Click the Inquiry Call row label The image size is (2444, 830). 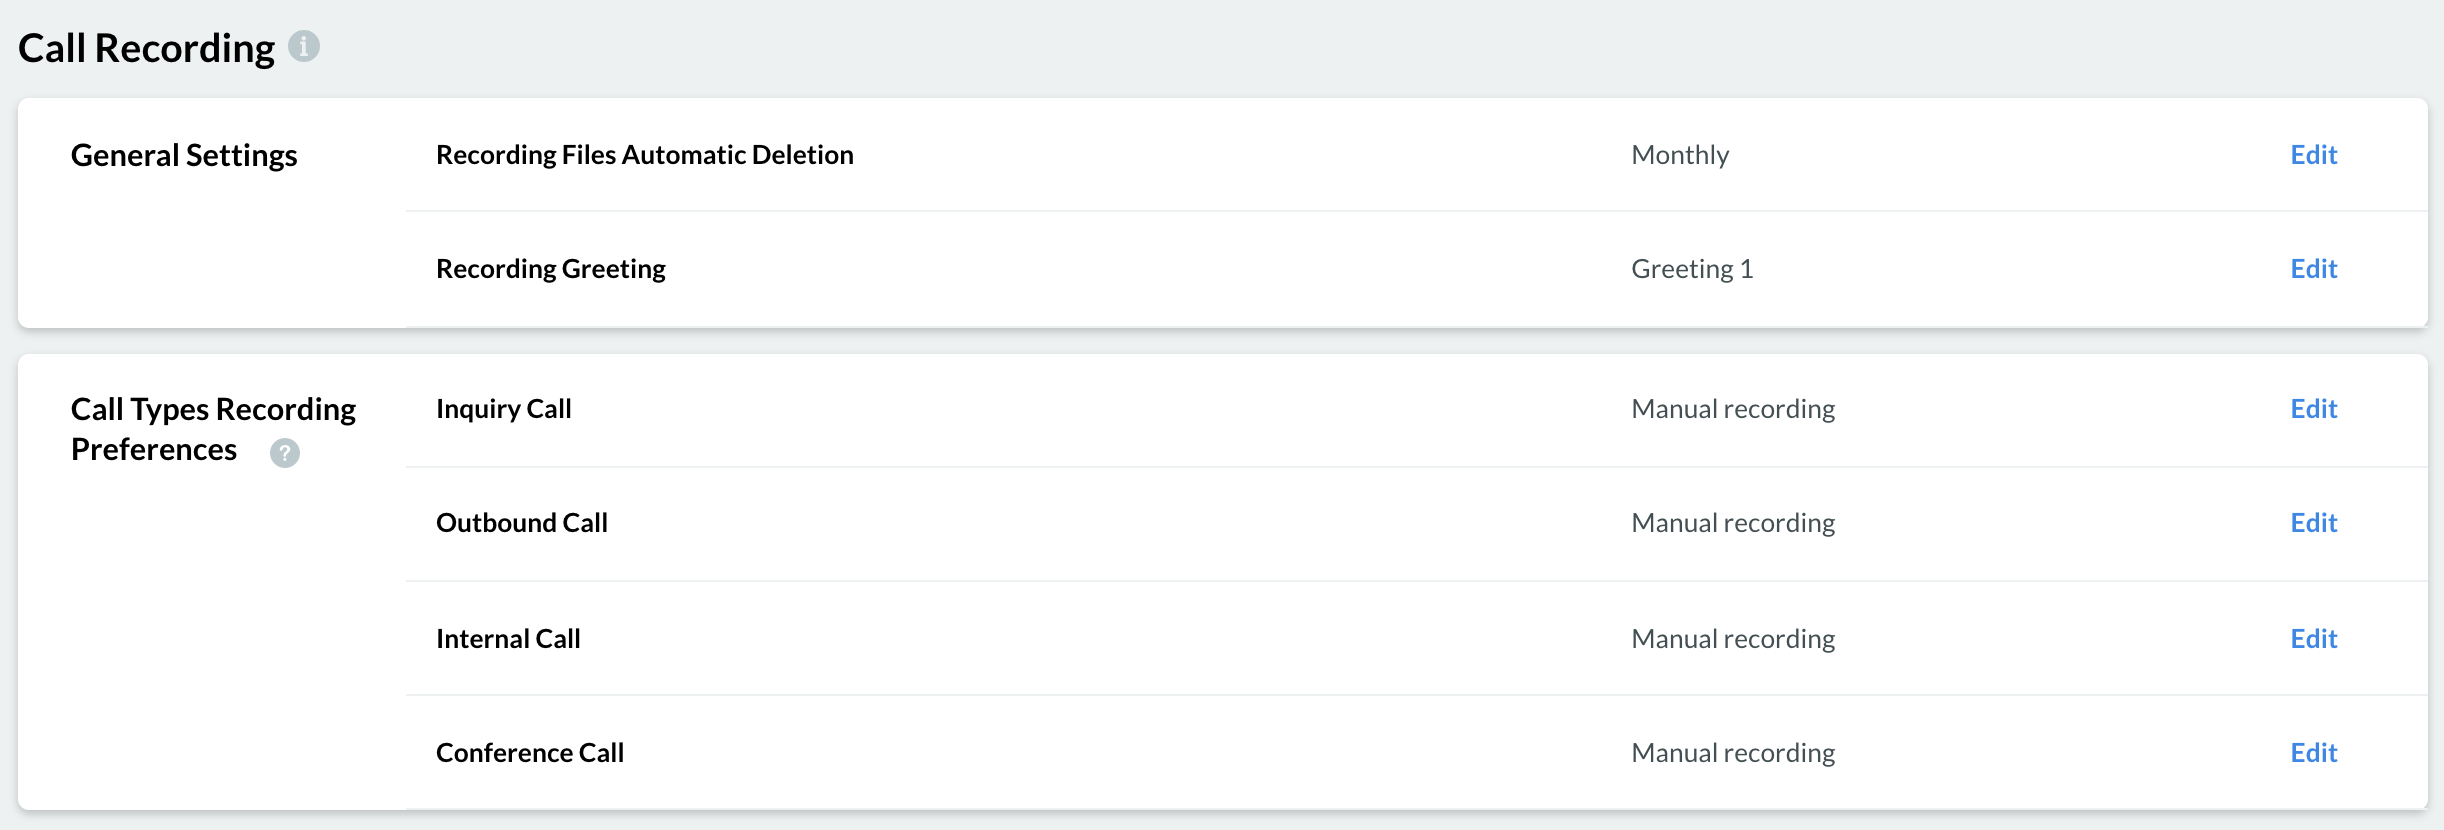tap(504, 409)
